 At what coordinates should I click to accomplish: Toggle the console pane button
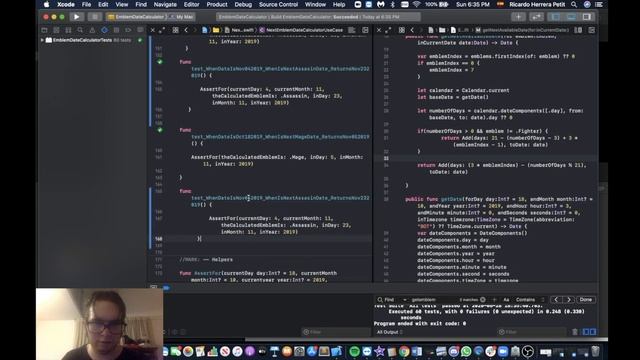pyautogui.click(x=593, y=332)
